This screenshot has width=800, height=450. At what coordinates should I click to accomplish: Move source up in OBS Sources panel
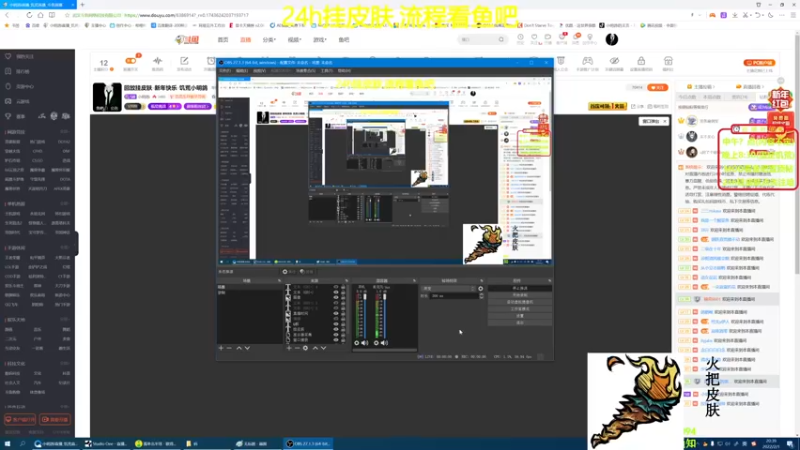pos(315,348)
